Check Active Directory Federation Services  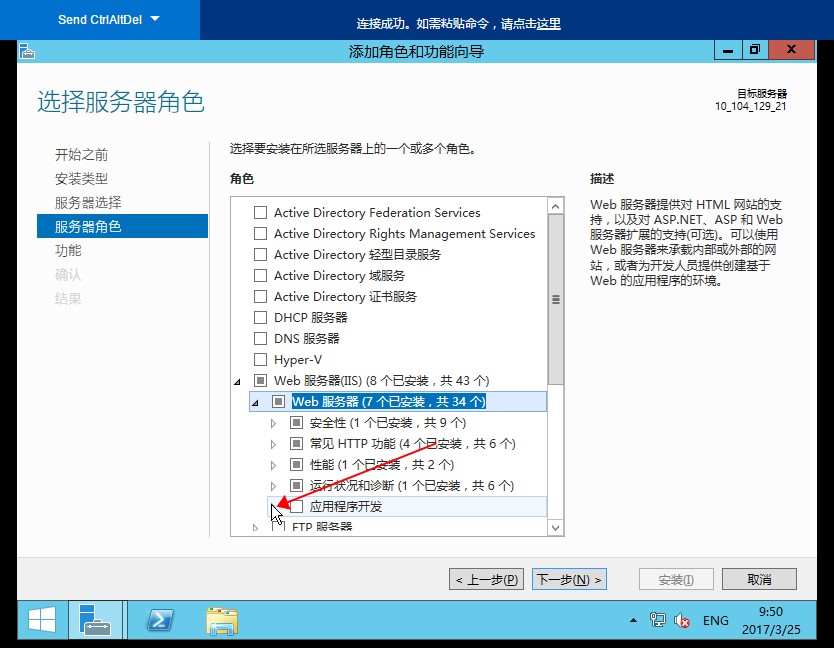tap(261, 213)
